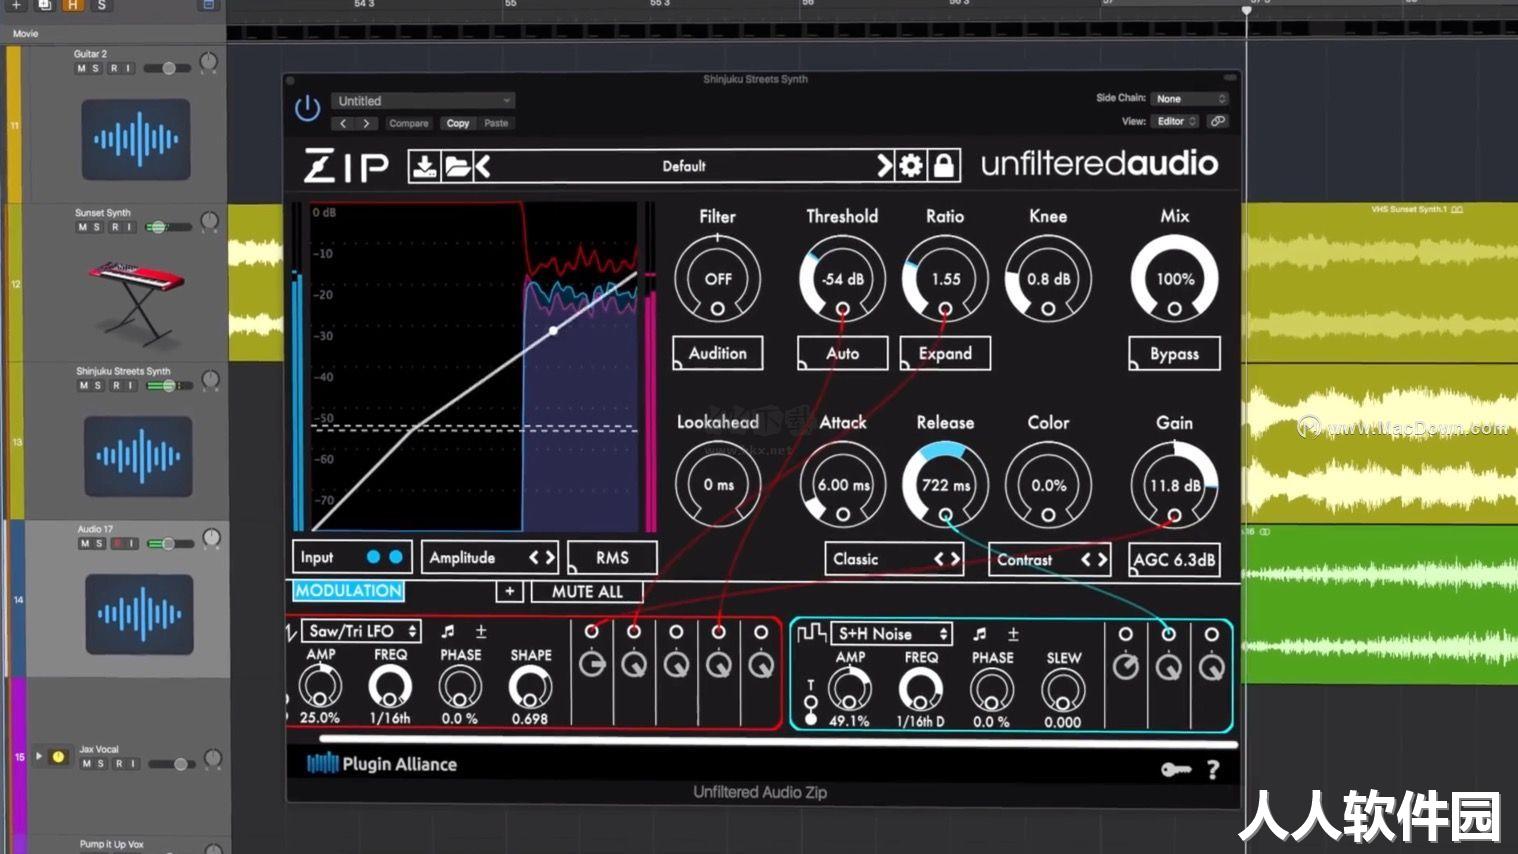Viewport: 1518px width, 854px height.
Task: Click Guitar 2 track waveform icon
Action: pyautogui.click(x=136, y=139)
